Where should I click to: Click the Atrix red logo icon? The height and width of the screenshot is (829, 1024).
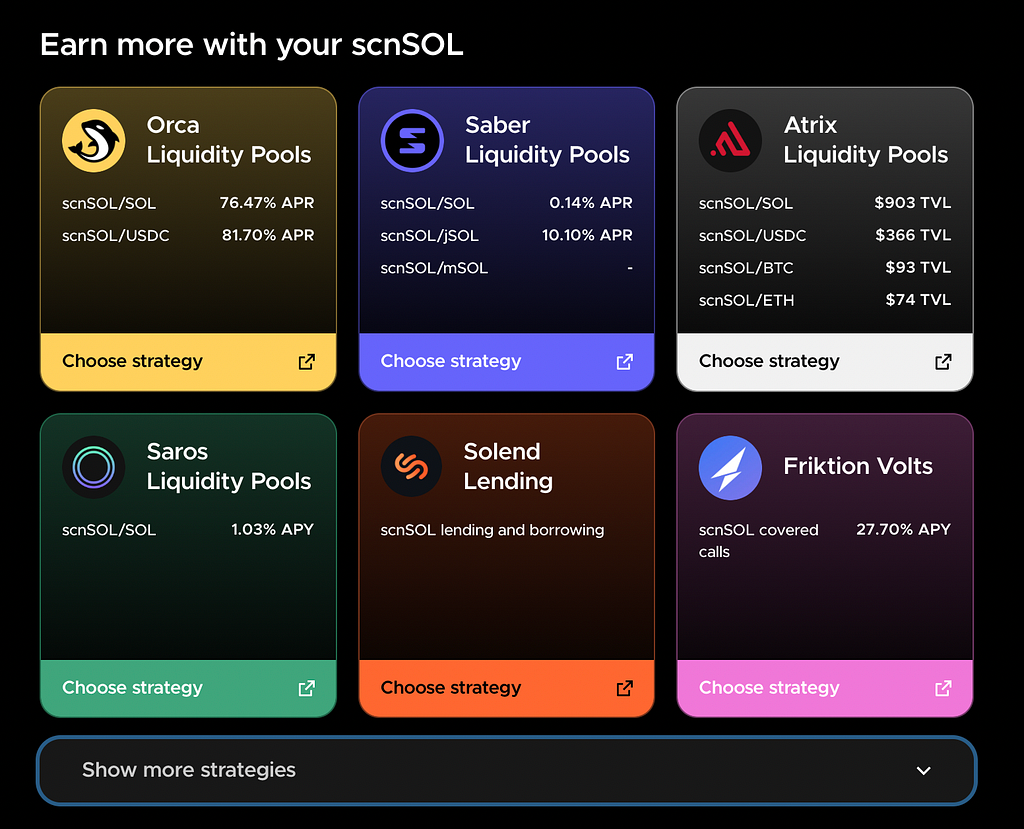(x=730, y=140)
